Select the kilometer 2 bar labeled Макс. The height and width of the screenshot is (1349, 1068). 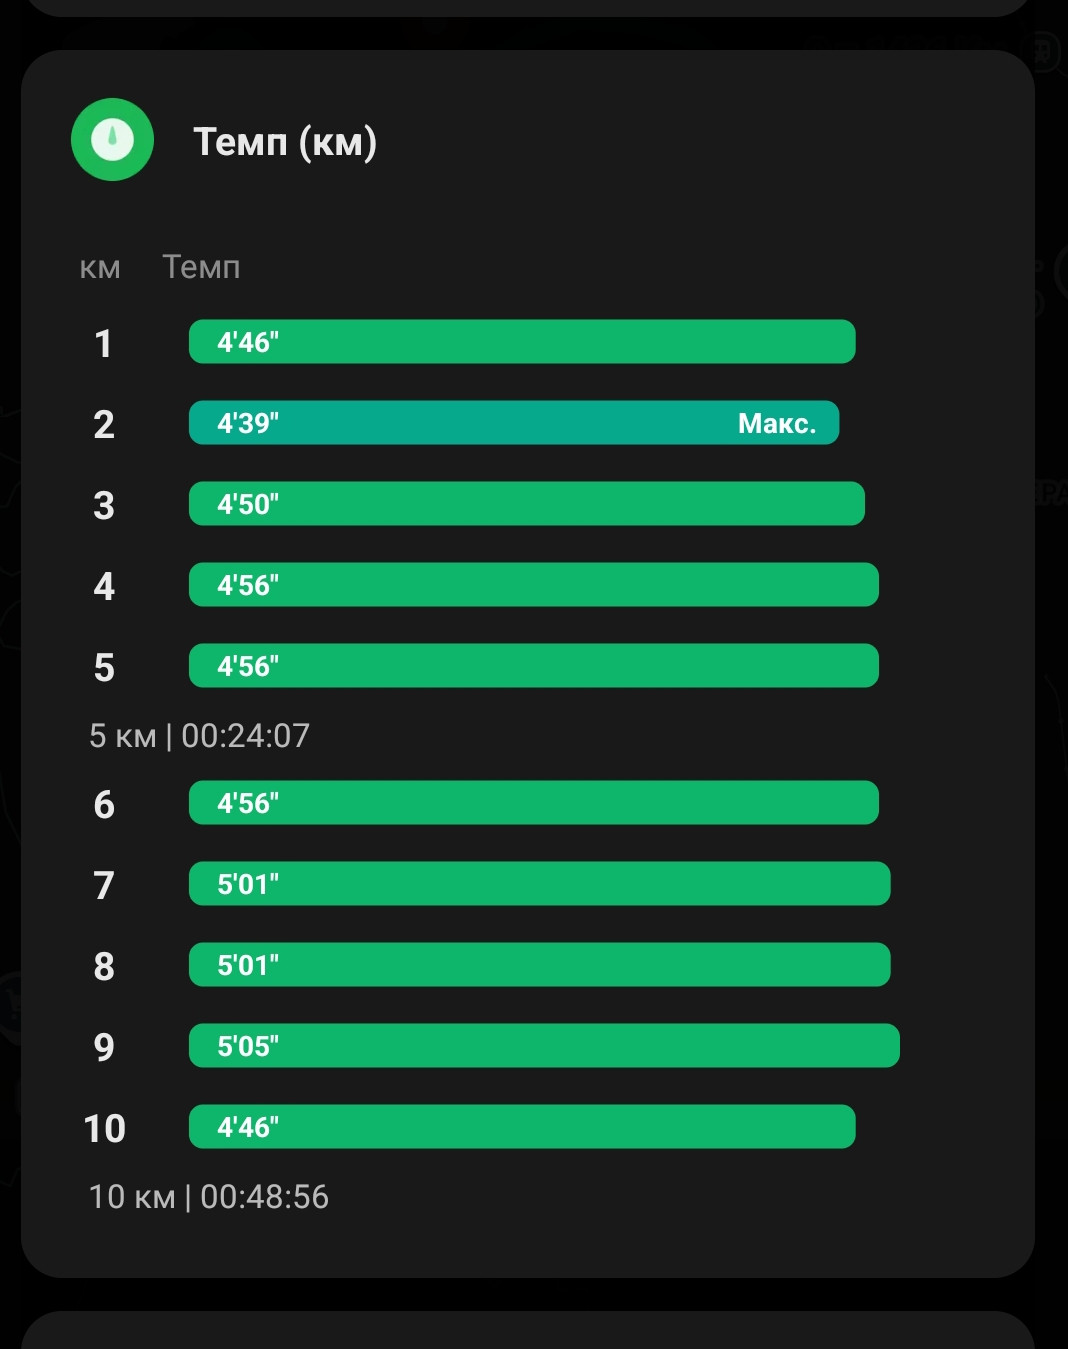pyautogui.click(x=514, y=423)
